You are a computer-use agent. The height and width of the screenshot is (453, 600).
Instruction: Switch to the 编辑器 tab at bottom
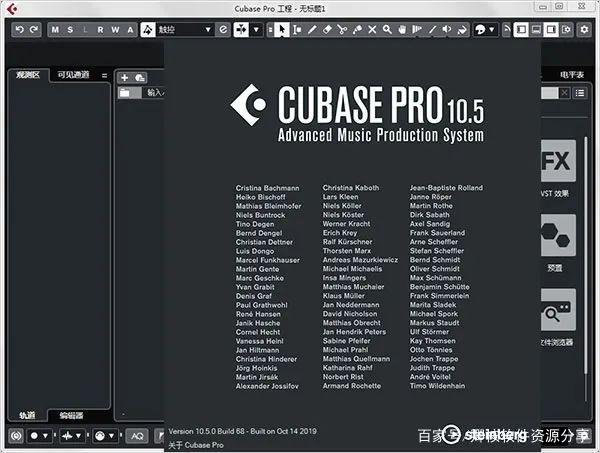[x=72, y=416]
